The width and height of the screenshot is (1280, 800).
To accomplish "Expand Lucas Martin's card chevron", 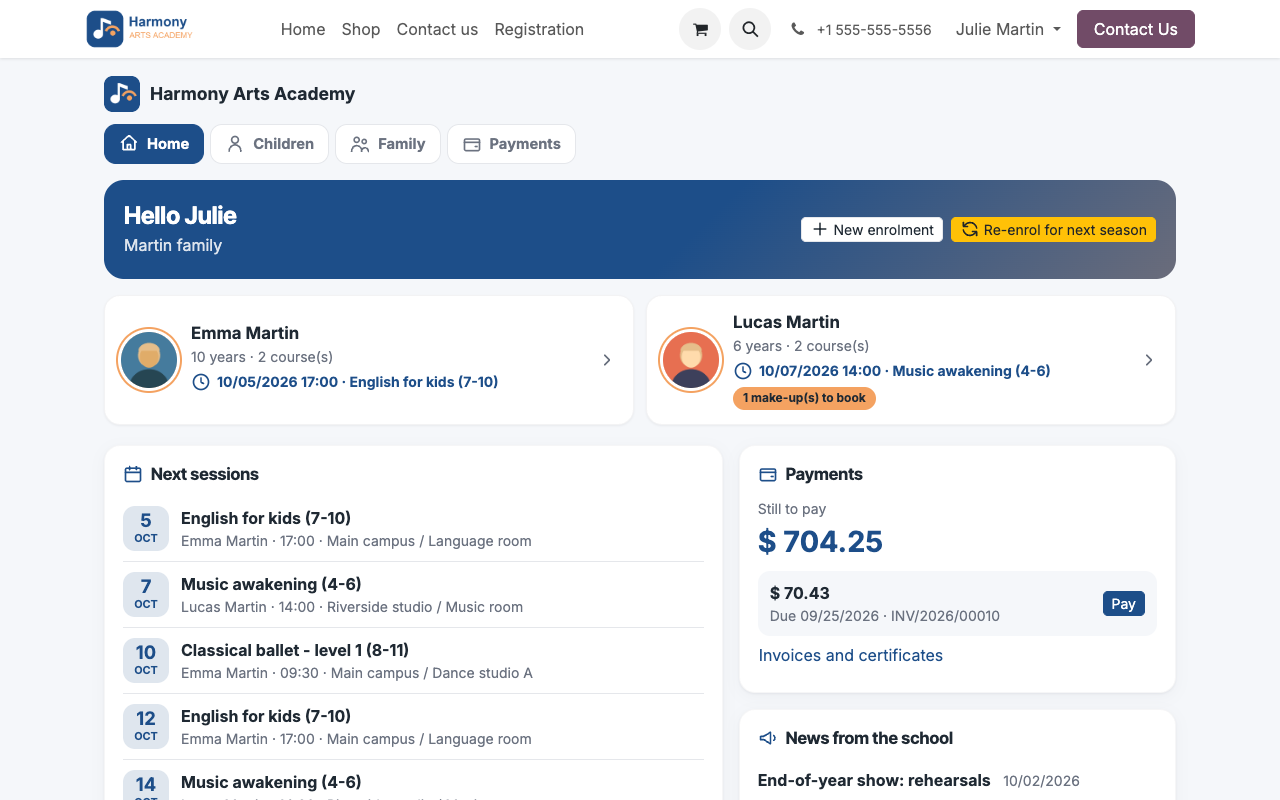I will tap(1149, 360).
